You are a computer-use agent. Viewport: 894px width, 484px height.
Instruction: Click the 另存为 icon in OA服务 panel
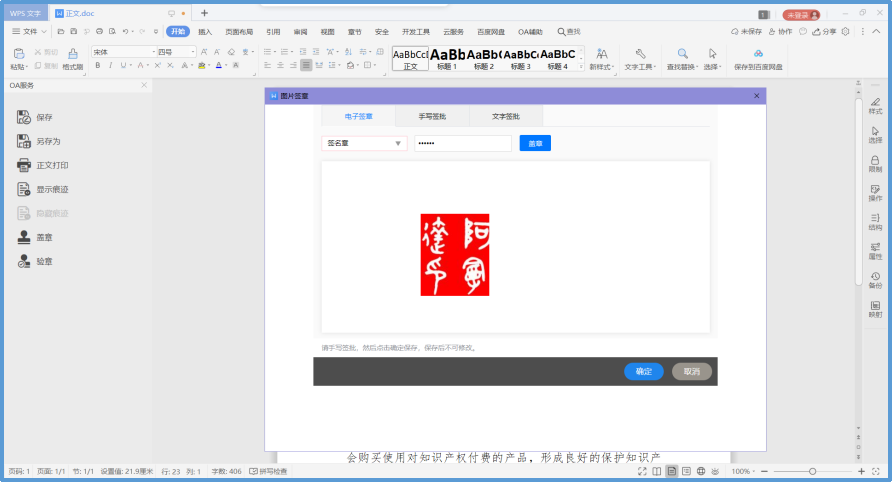23,141
